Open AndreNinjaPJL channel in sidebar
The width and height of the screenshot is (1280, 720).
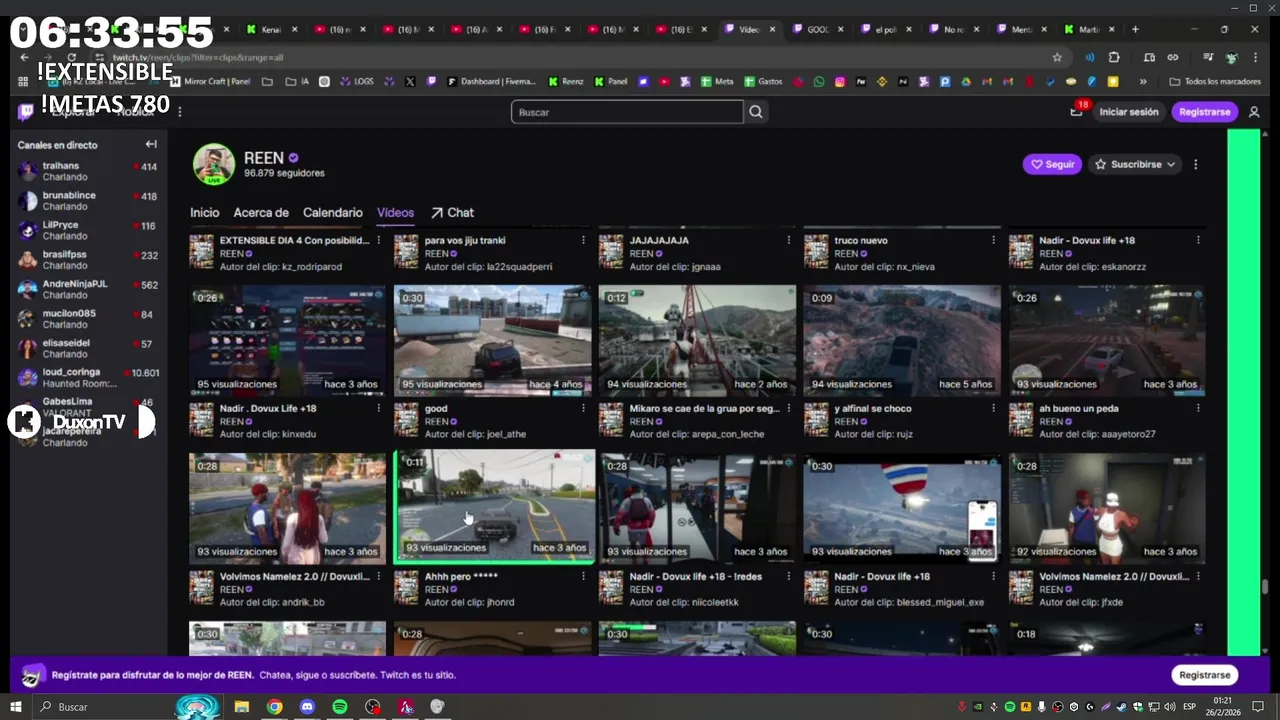(x=87, y=289)
